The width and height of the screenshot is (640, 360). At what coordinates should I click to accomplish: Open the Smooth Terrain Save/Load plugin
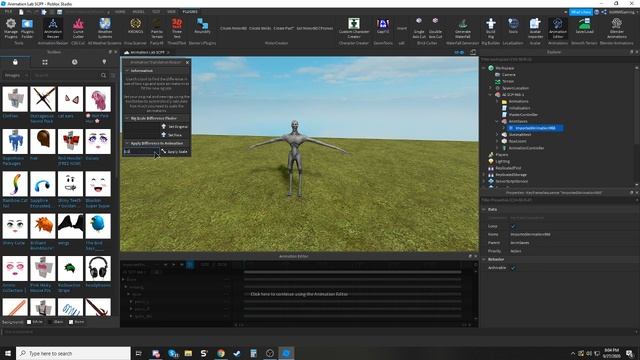584,27
